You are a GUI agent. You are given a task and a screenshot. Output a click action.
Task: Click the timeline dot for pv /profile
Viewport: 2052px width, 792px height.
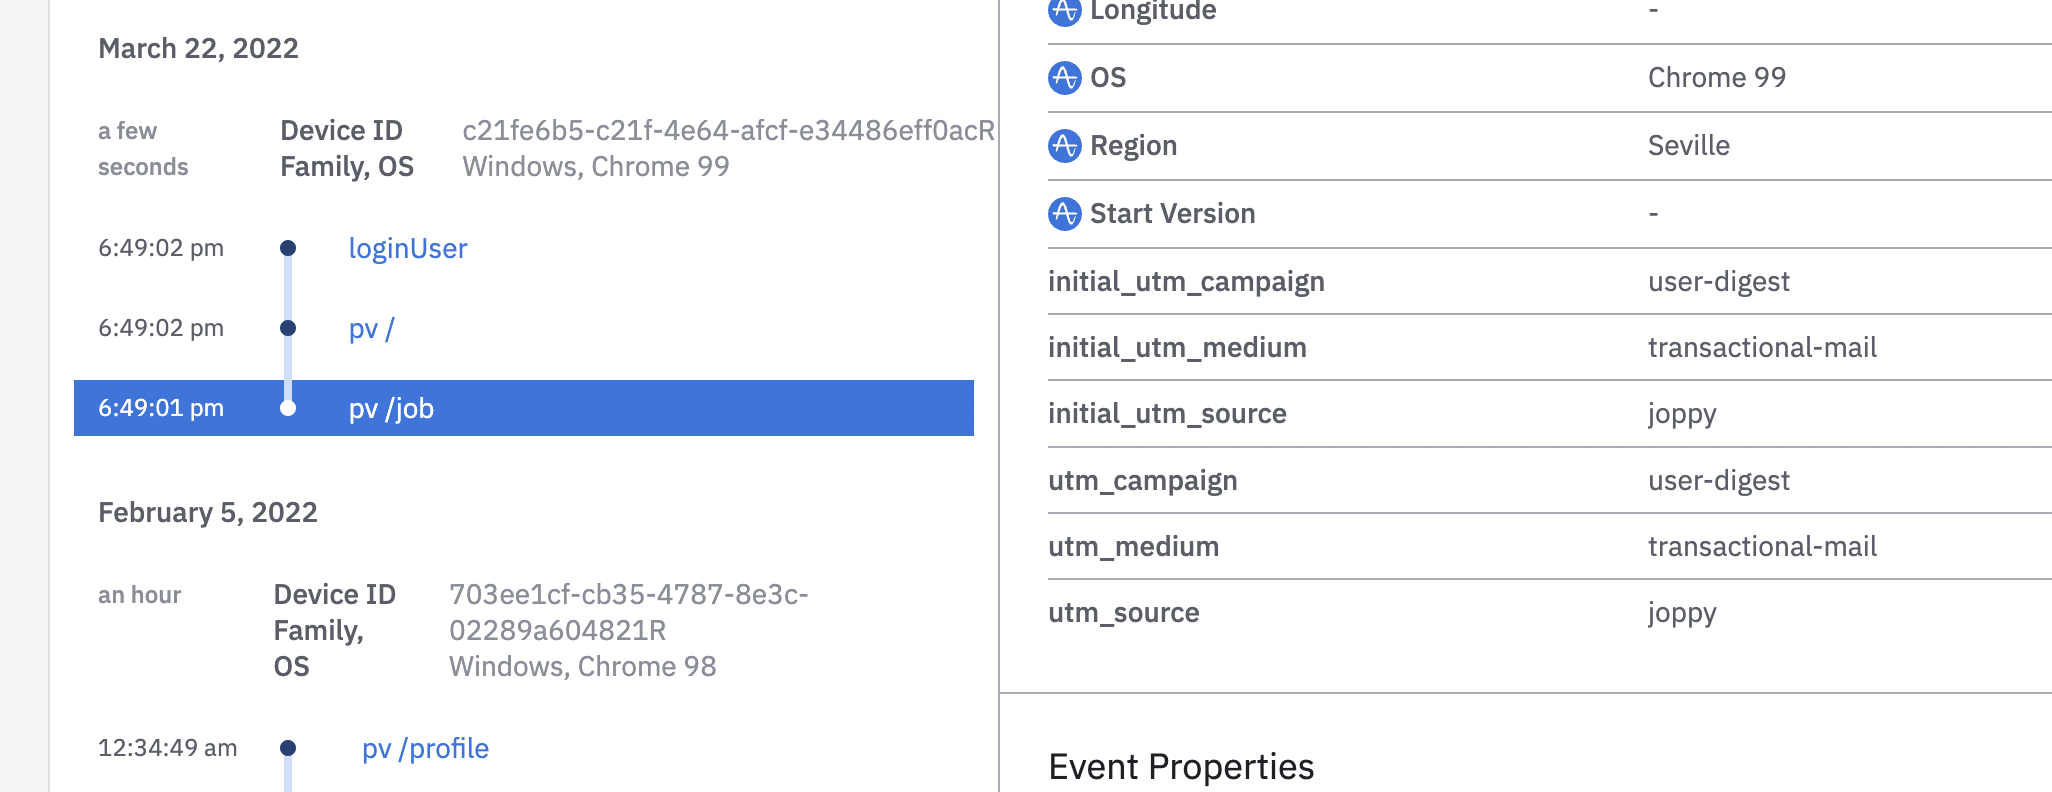[288, 748]
